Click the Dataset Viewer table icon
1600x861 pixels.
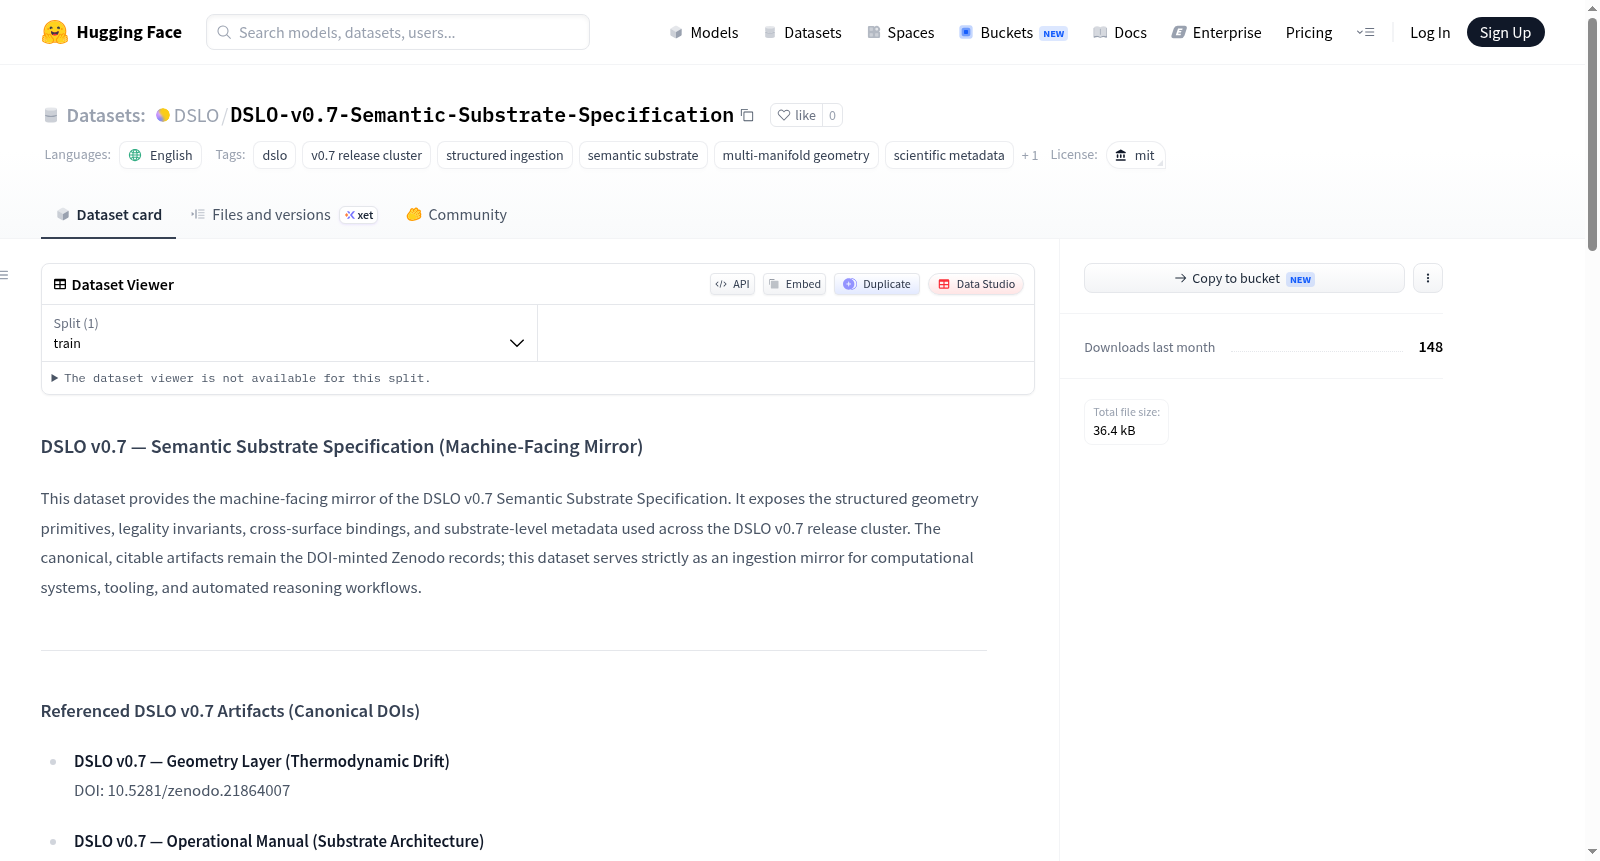click(x=60, y=285)
